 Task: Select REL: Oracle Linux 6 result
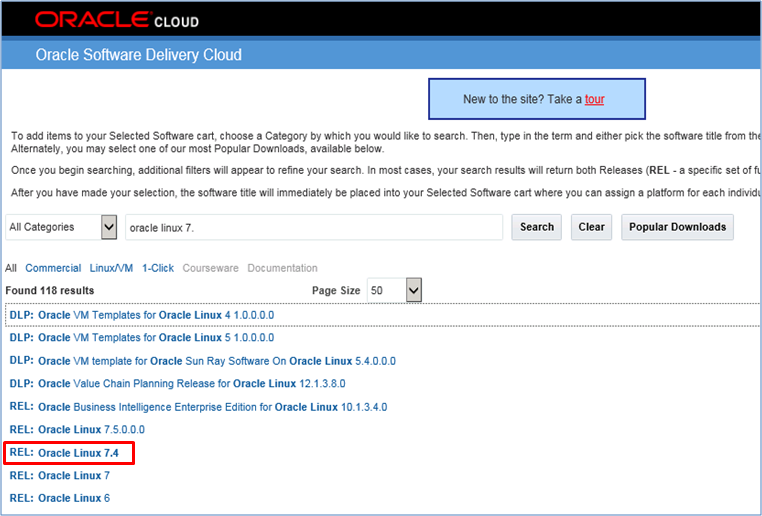pyautogui.click(x=60, y=498)
